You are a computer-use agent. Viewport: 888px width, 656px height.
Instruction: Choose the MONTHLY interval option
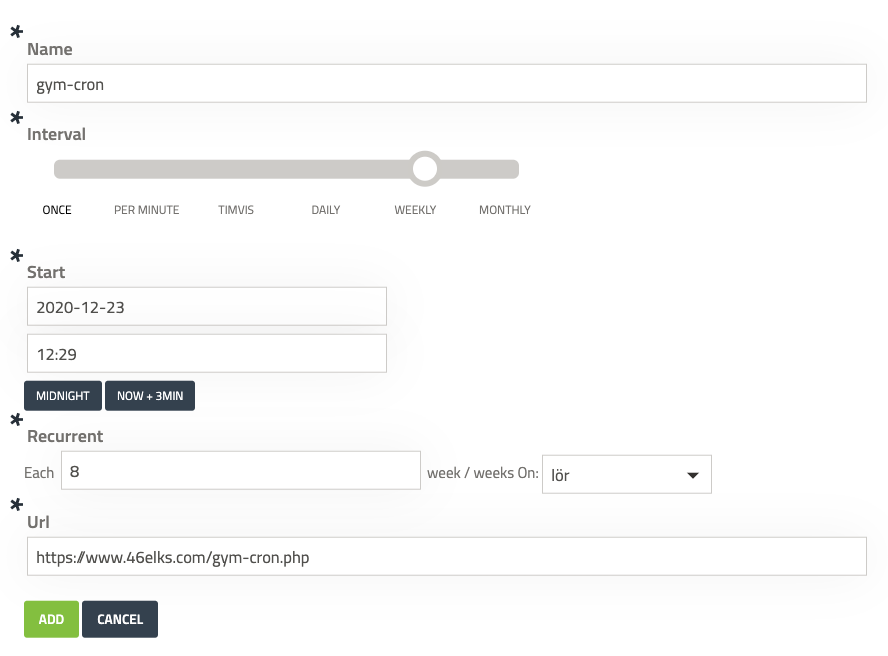(x=504, y=210)
